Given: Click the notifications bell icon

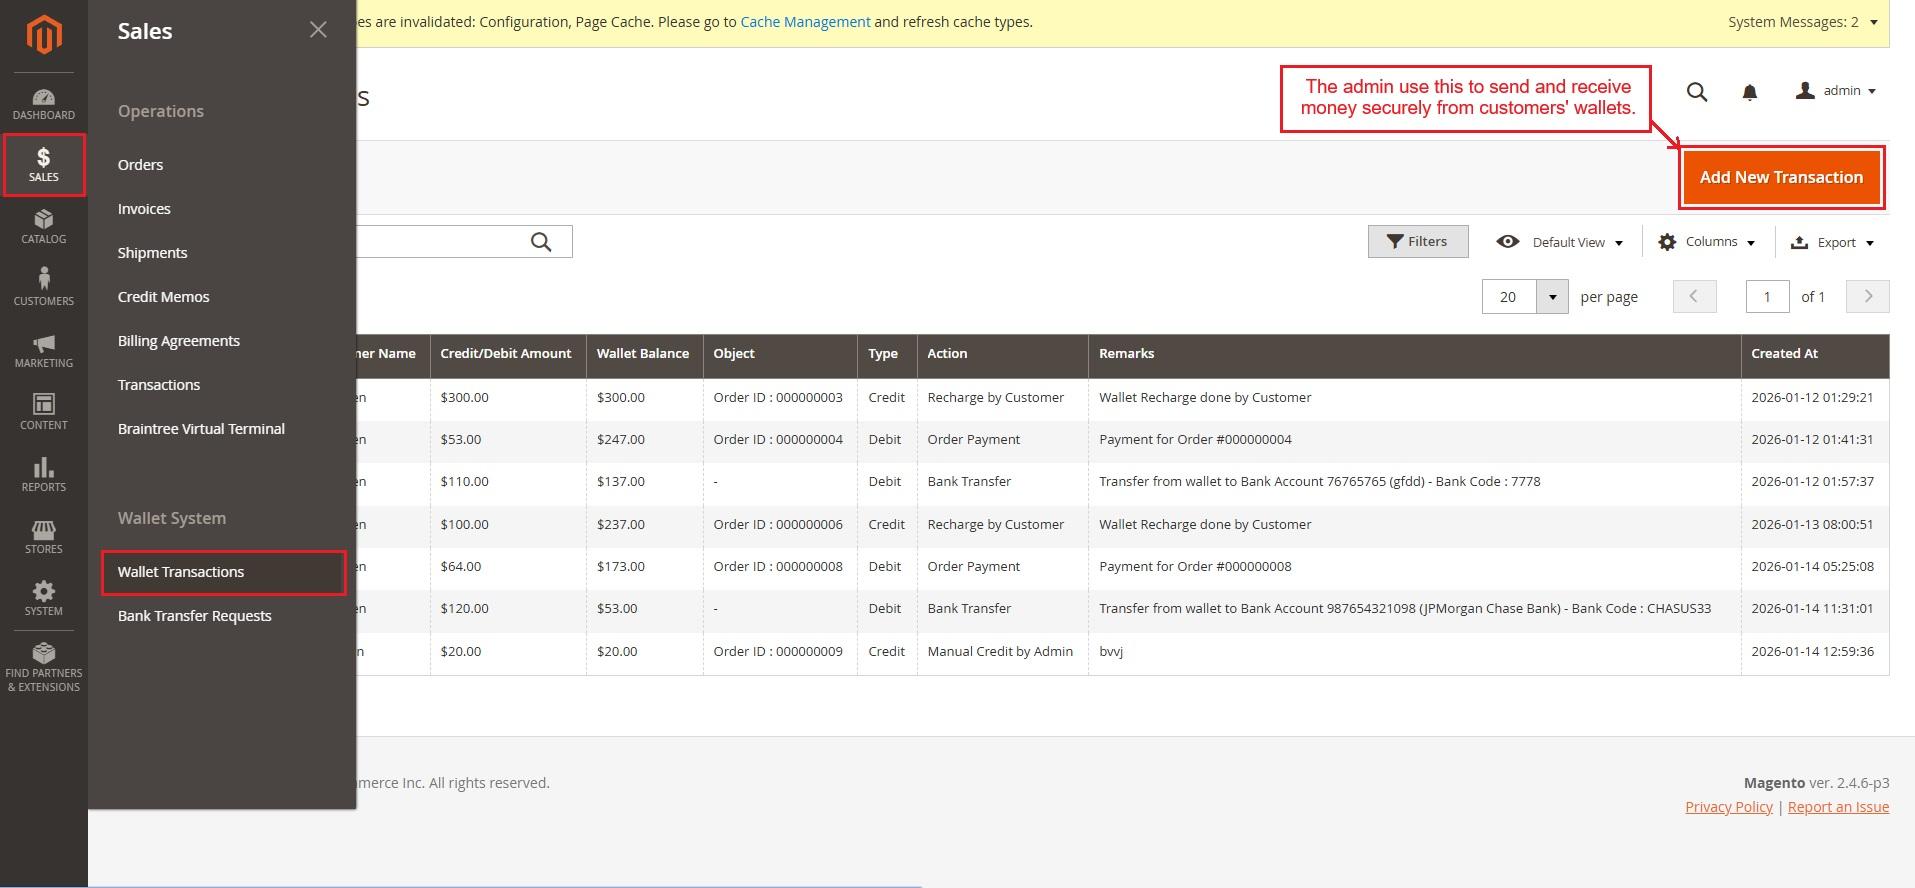Looking at the screenshot, I should [x=1749, y=92].
